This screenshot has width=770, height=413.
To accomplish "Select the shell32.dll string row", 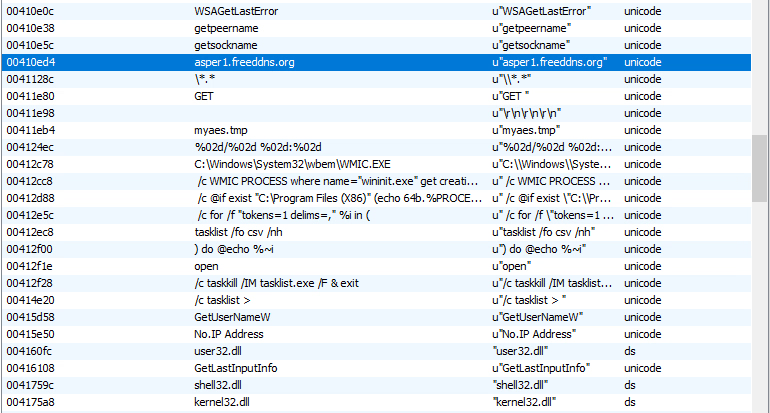I will pyautogui.click(x=376, y=385).
